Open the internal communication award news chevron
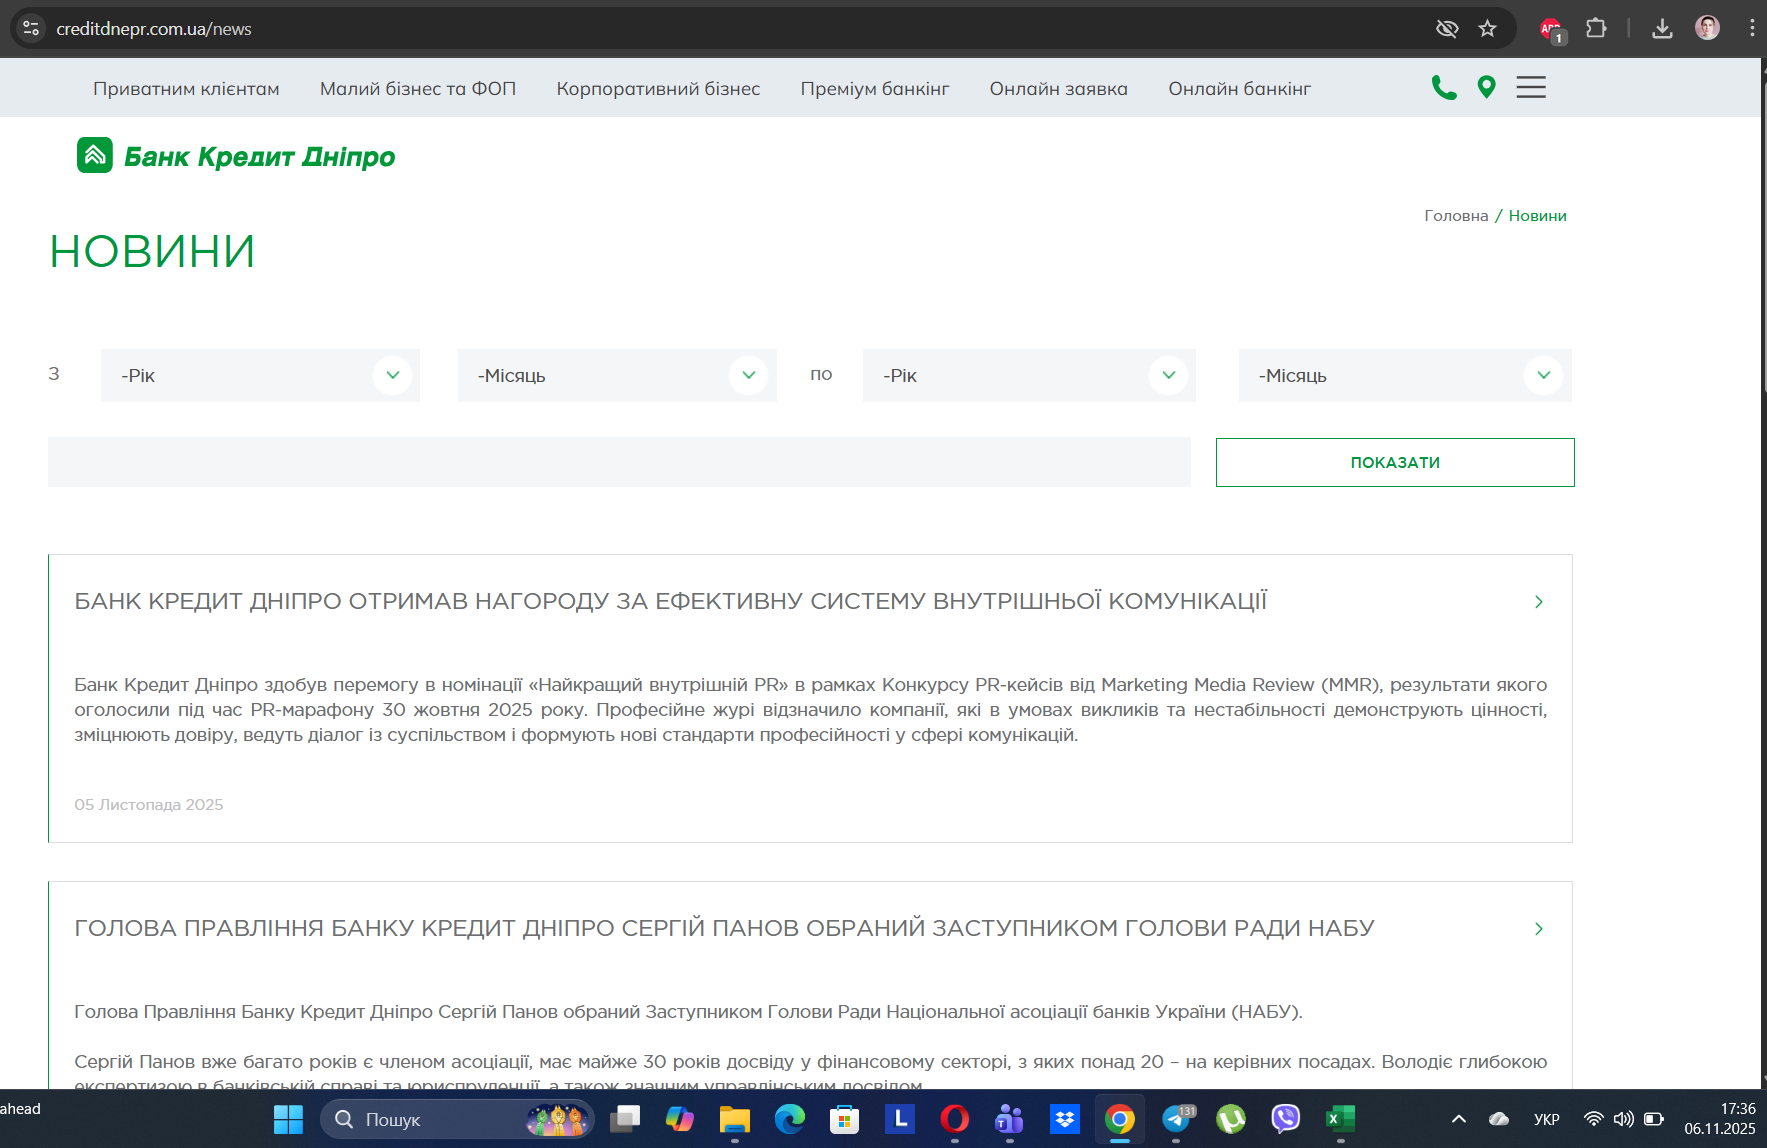1767x1148 pixels. click(1539, 602)
